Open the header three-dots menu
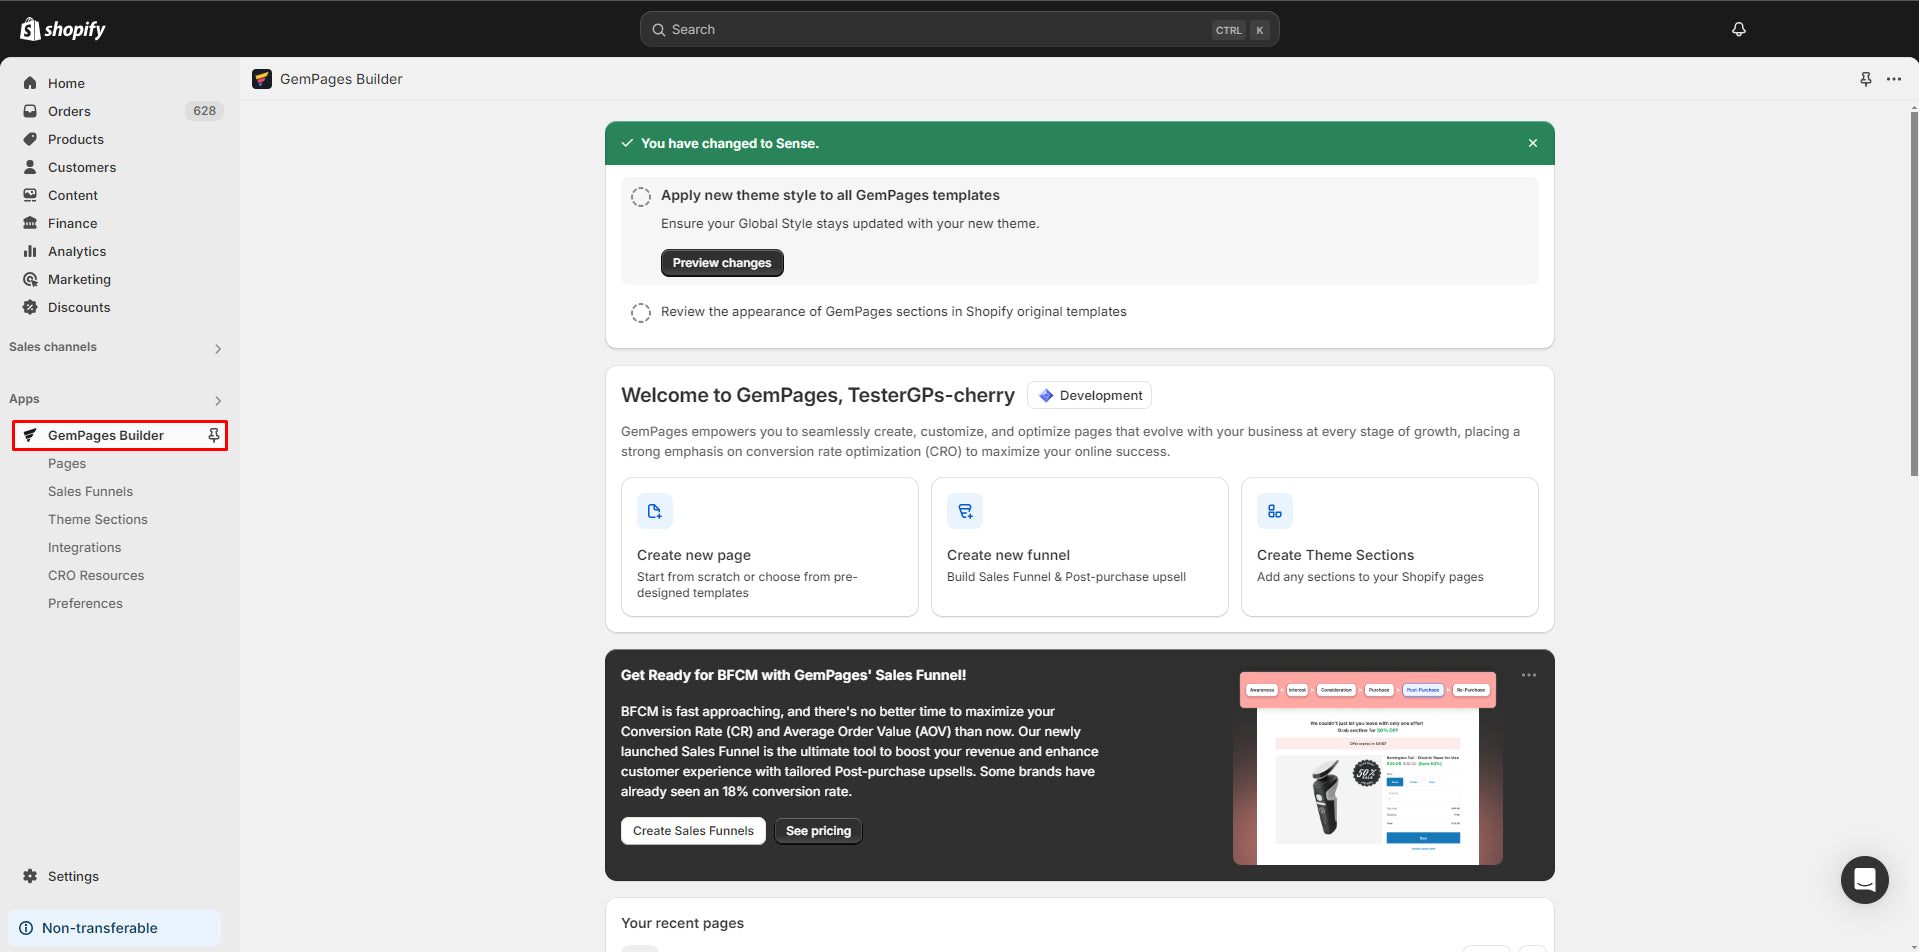 click(x=1894, y=79)
